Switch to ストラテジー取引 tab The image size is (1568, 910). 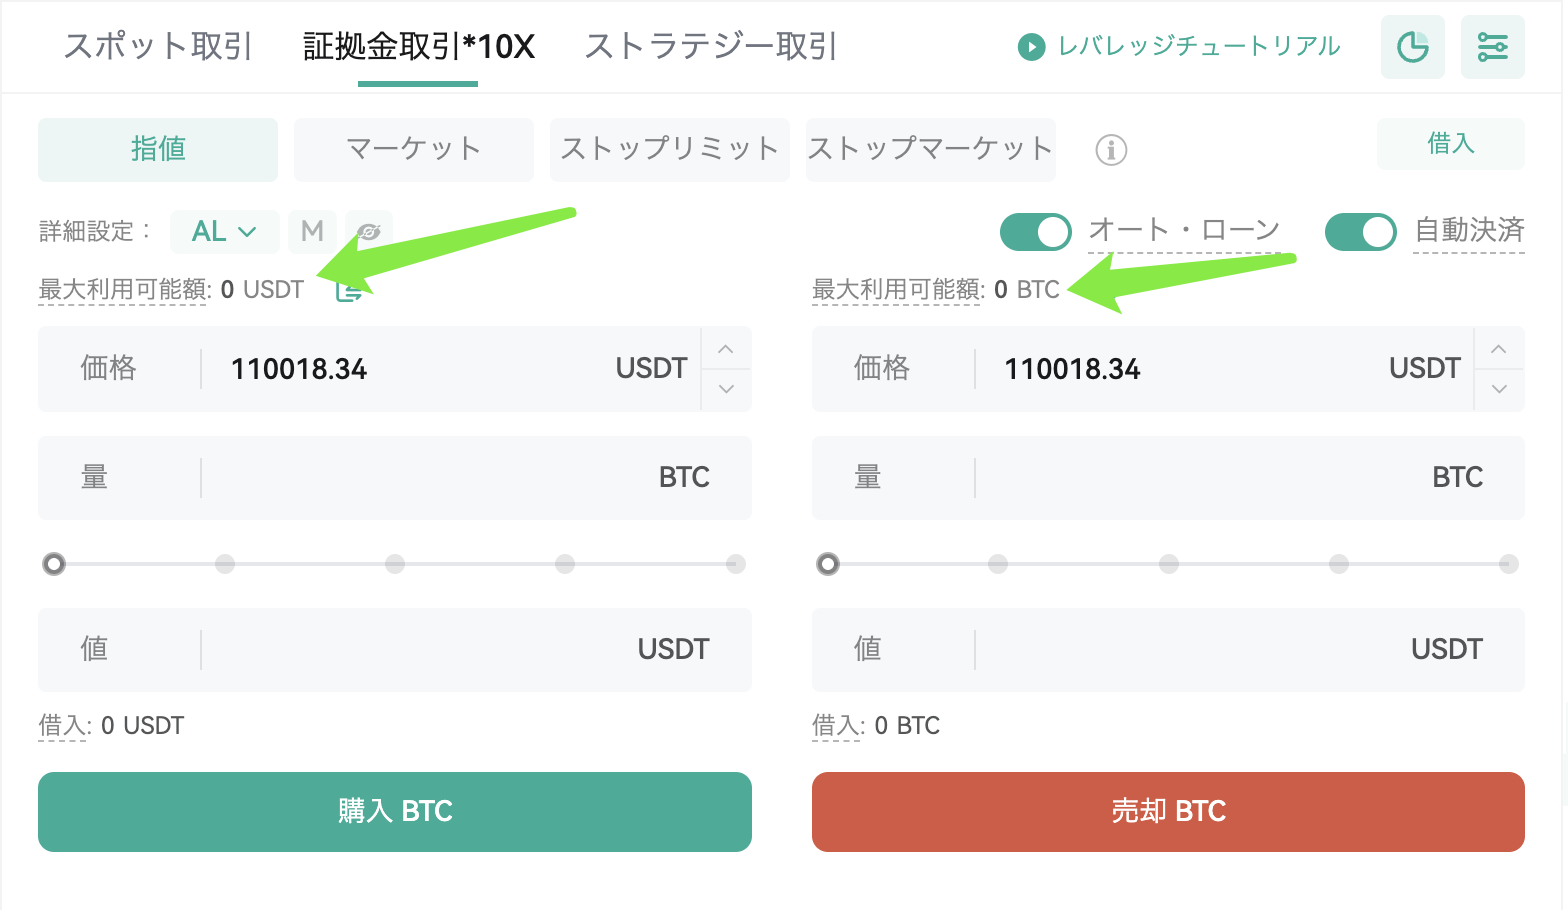pos(711,46)
